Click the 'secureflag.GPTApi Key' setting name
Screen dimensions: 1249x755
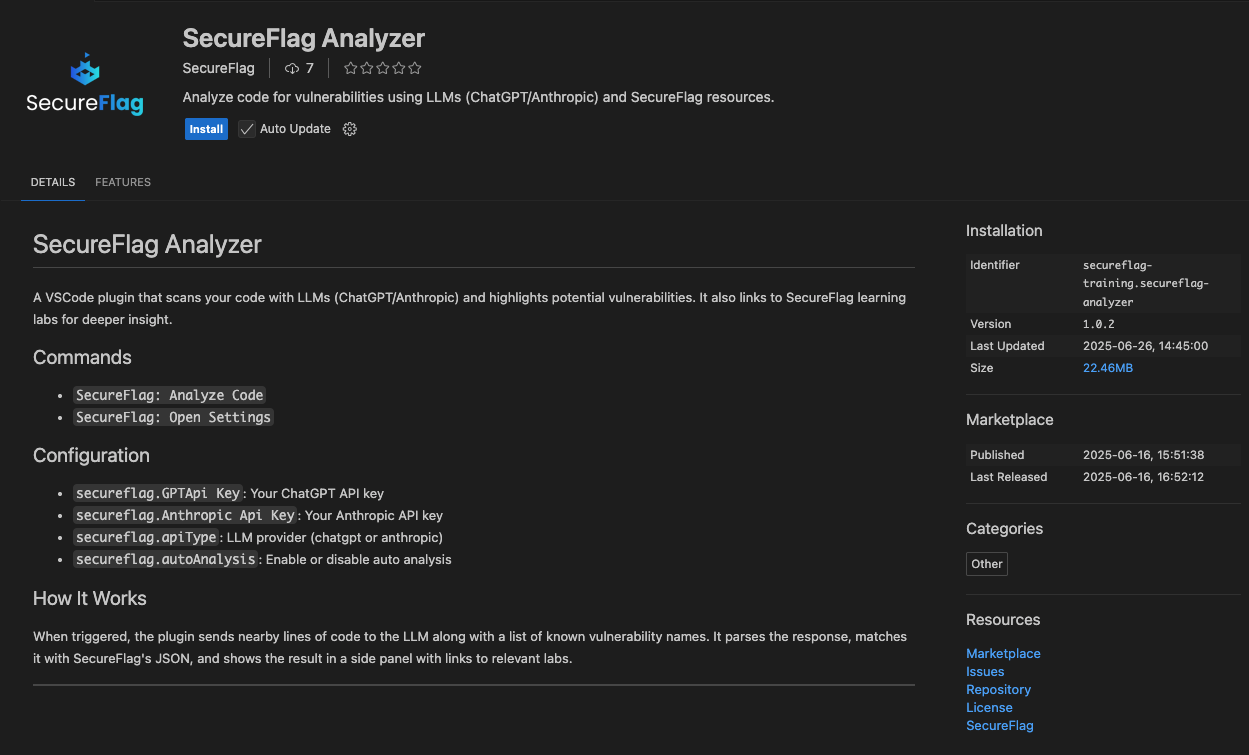pos(158,493)
